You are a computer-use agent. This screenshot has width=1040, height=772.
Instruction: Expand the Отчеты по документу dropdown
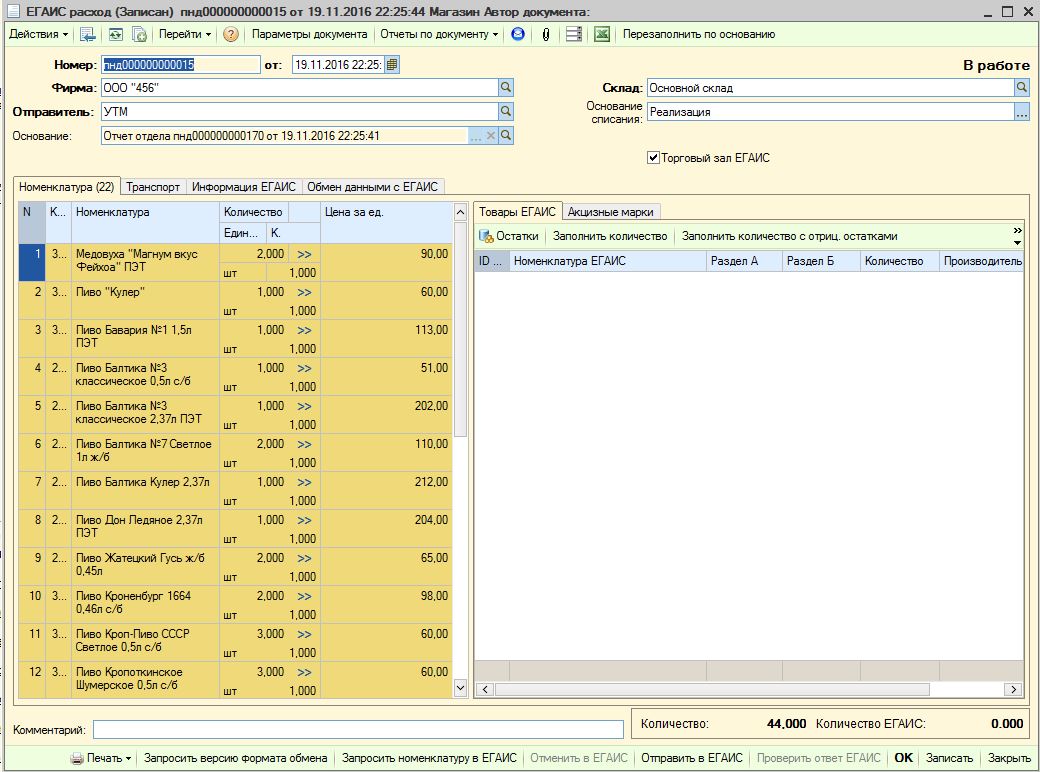(439, 34)
